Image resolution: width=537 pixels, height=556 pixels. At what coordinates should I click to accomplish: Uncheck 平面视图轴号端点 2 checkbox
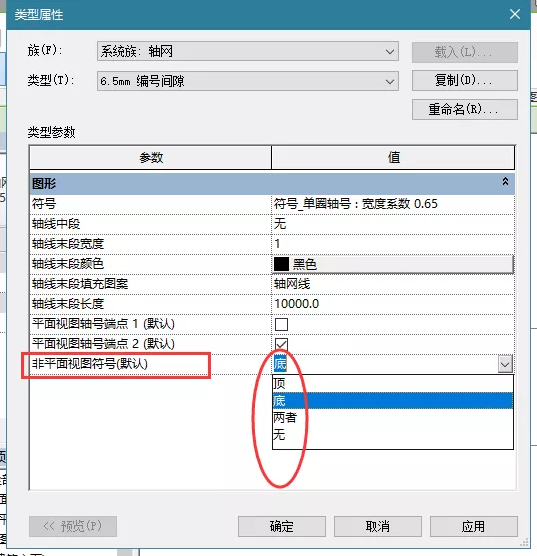pos(281,344)
